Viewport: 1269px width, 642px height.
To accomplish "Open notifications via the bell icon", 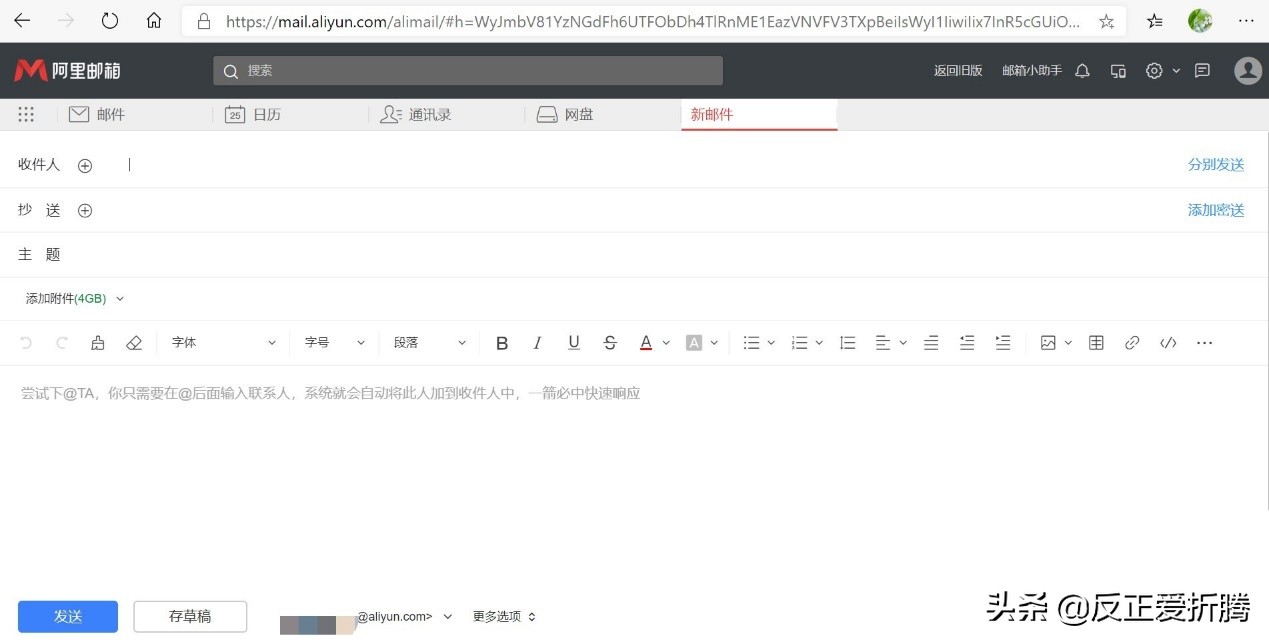I will [x=1082, y=70].
